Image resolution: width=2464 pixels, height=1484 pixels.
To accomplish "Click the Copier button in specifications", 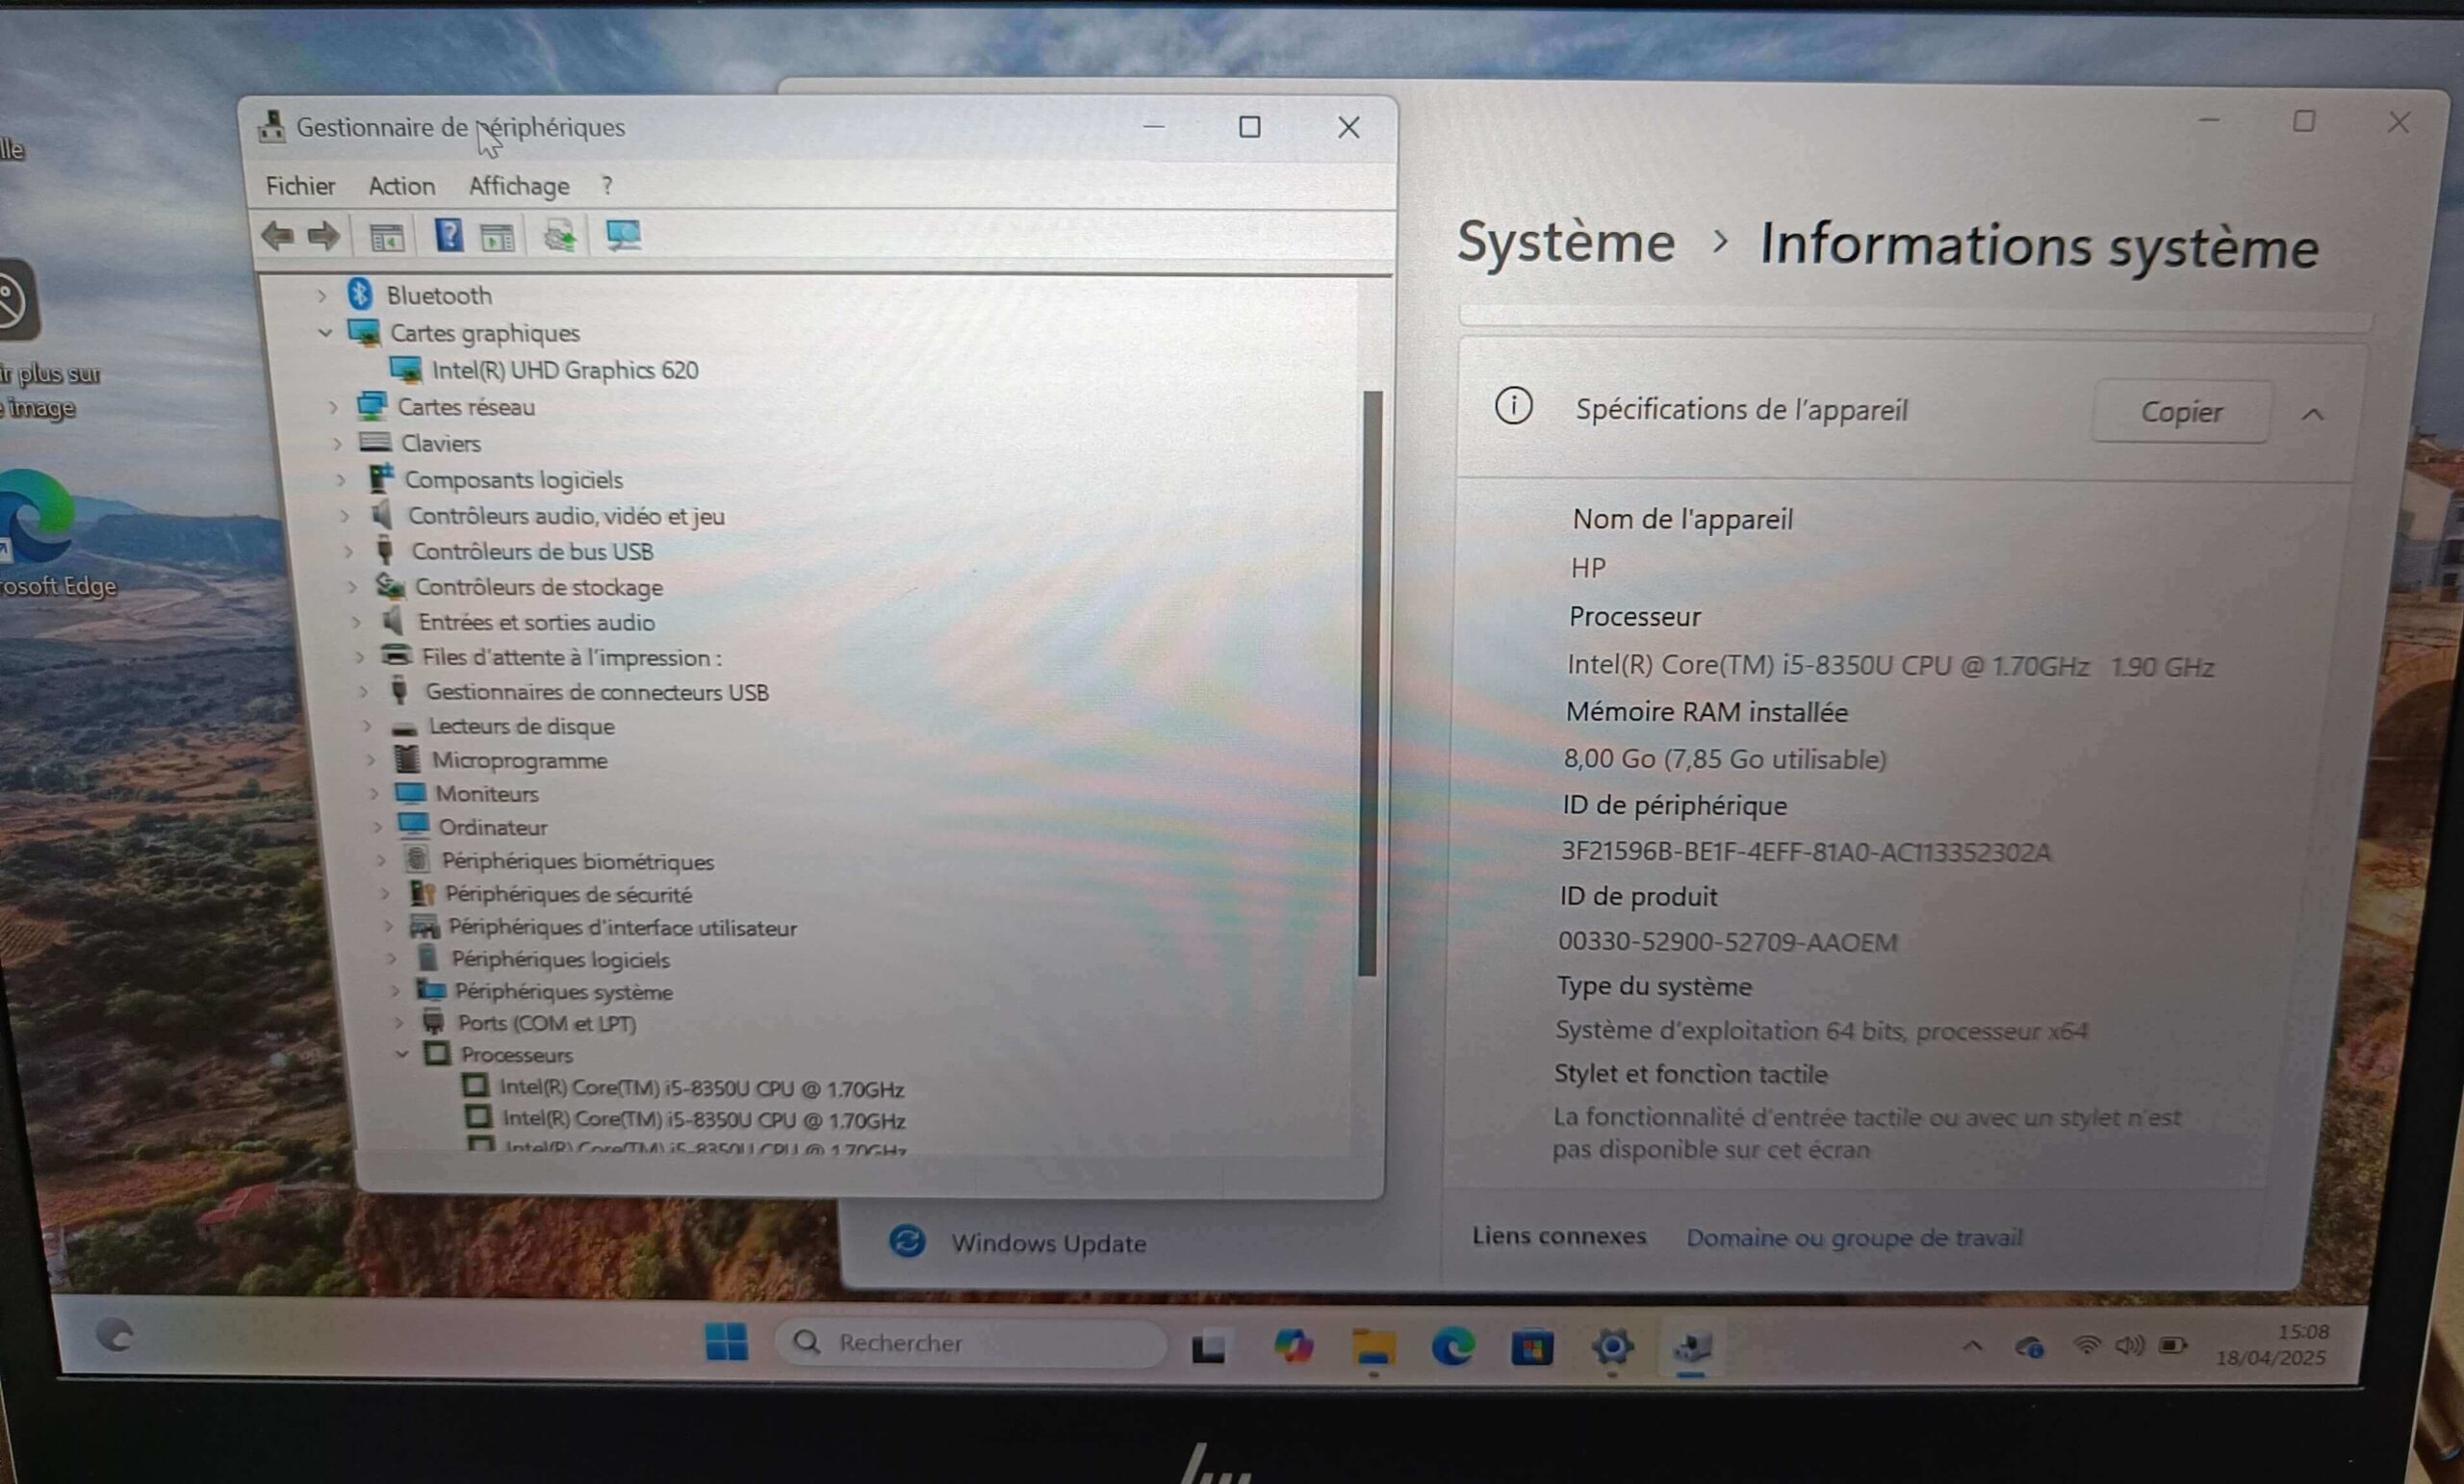I will (x=2181, y=412).
